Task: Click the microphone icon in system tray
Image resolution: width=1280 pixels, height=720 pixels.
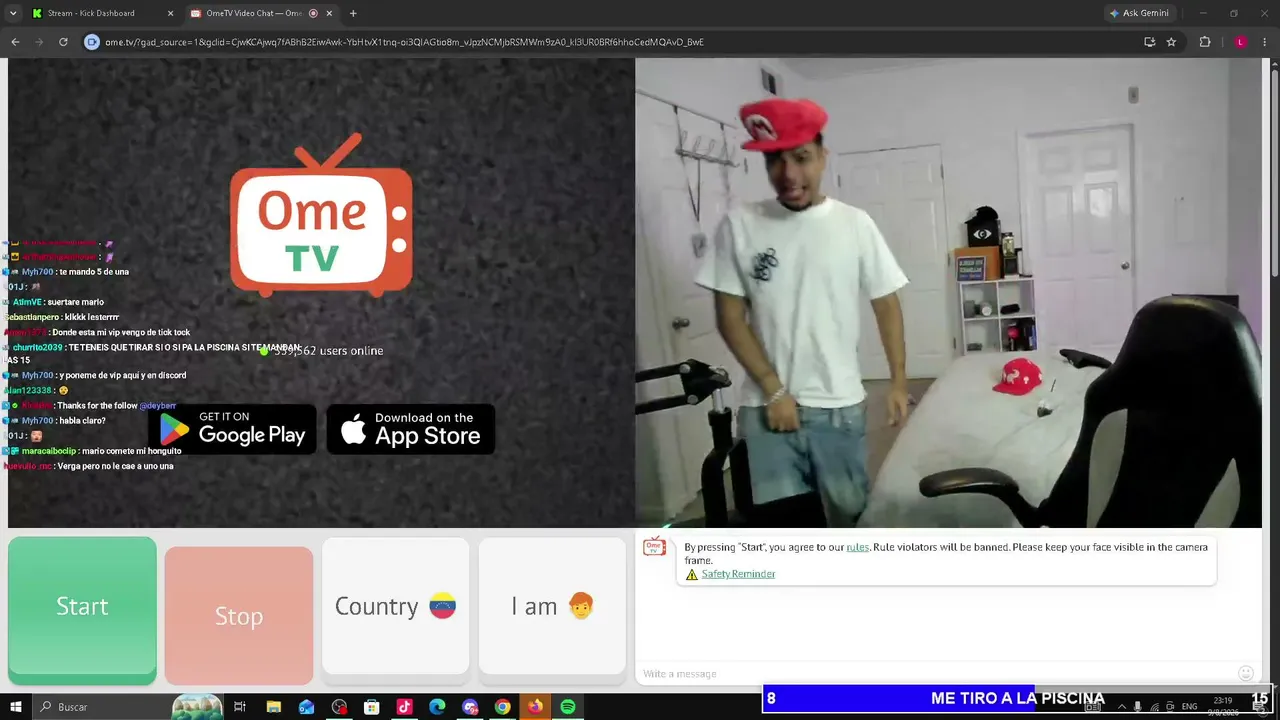Action: 1137,707
